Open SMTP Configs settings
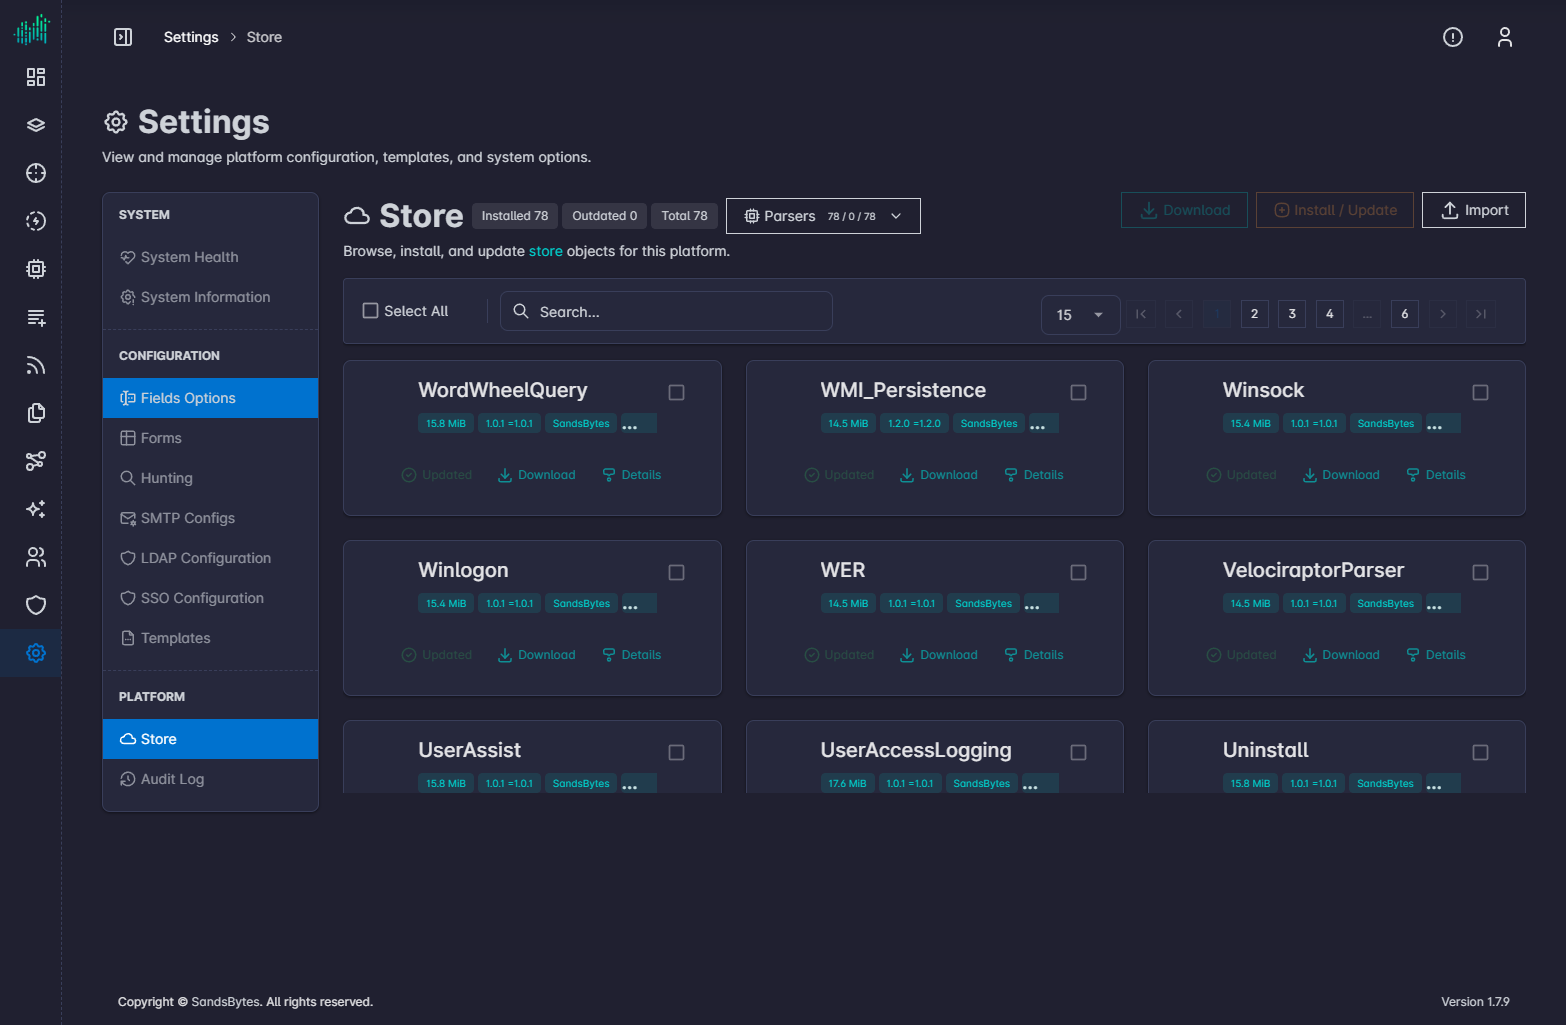1566x1025 pixels. [210, 518]
